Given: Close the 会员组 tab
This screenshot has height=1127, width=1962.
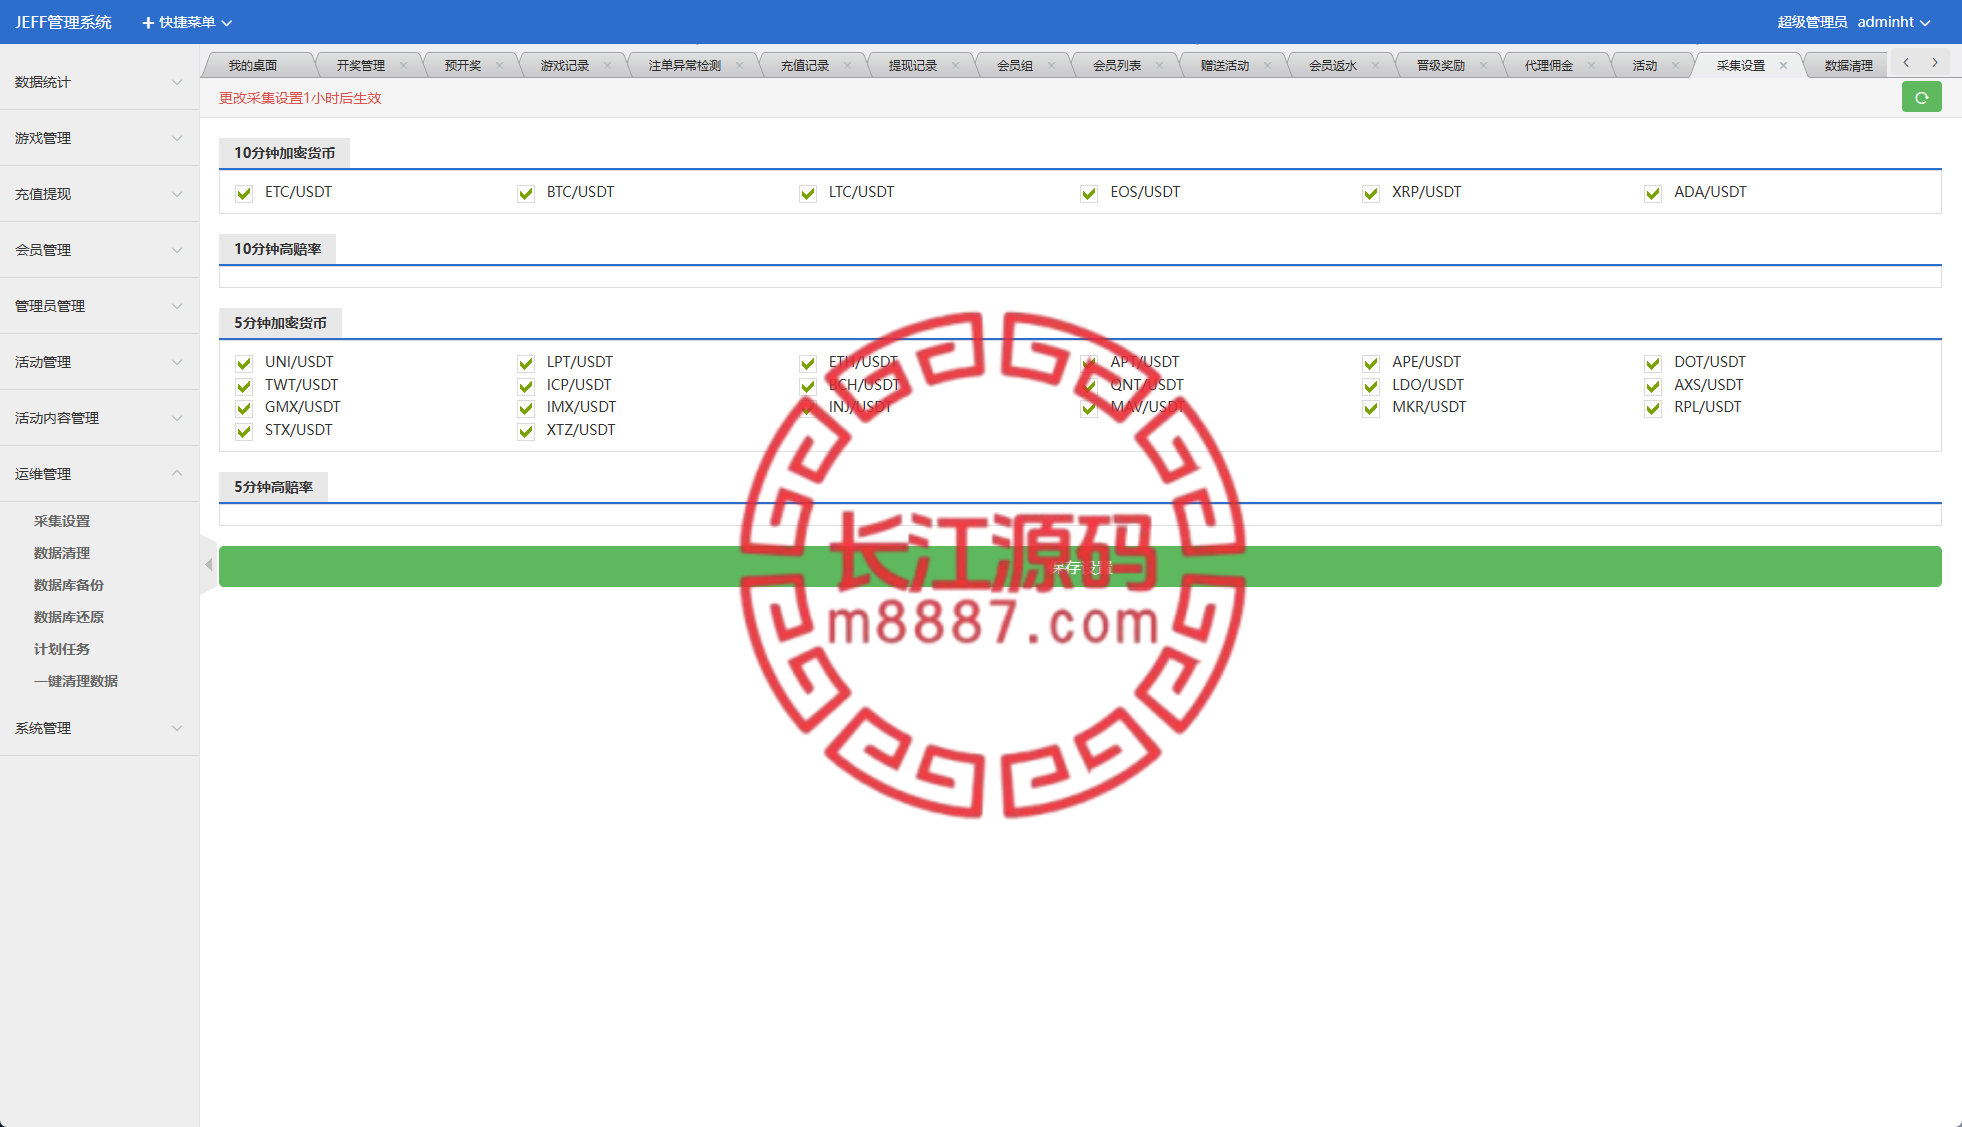Looking at the screenshot, I should point(1051,66).
